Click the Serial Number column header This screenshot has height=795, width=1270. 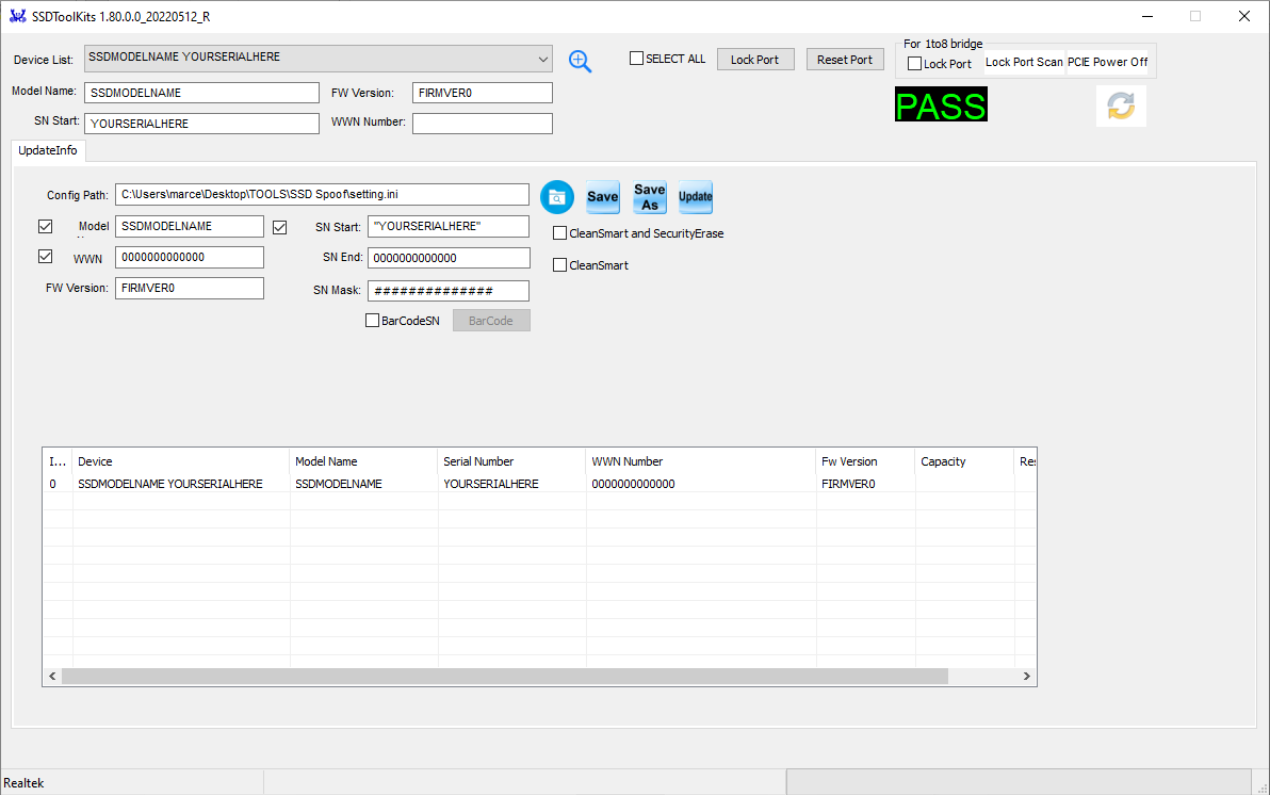[x=512, y=462]
